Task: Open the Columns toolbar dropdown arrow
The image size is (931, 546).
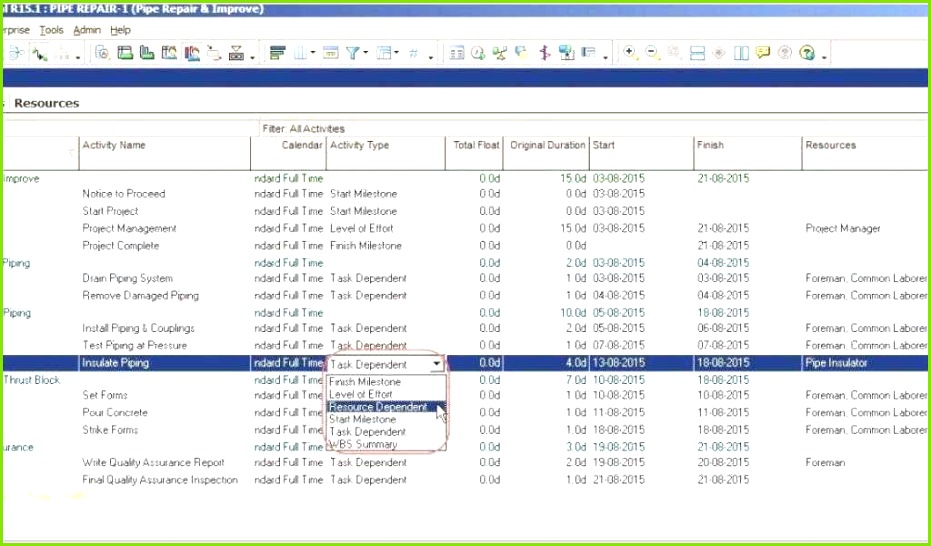Action: (x=313, y=52)
